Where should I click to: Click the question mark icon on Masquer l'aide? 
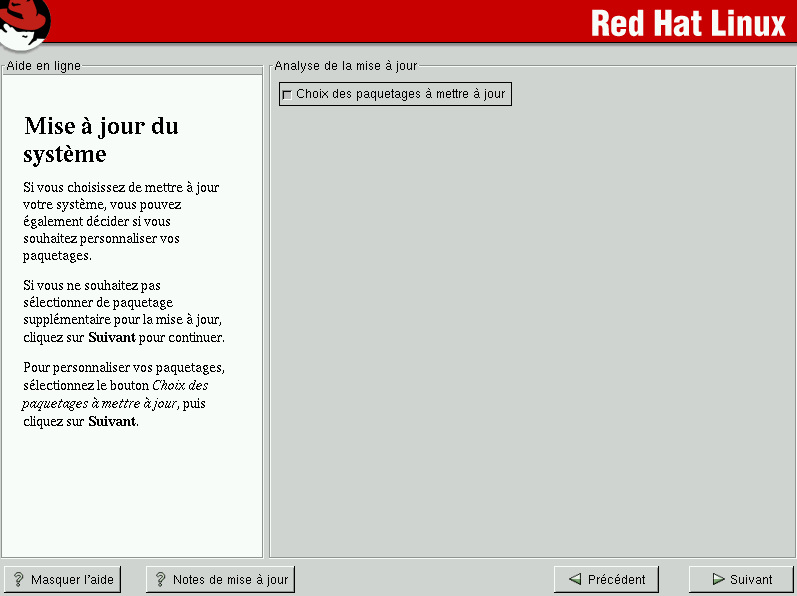pyautogui.click(x=18, y=579)
